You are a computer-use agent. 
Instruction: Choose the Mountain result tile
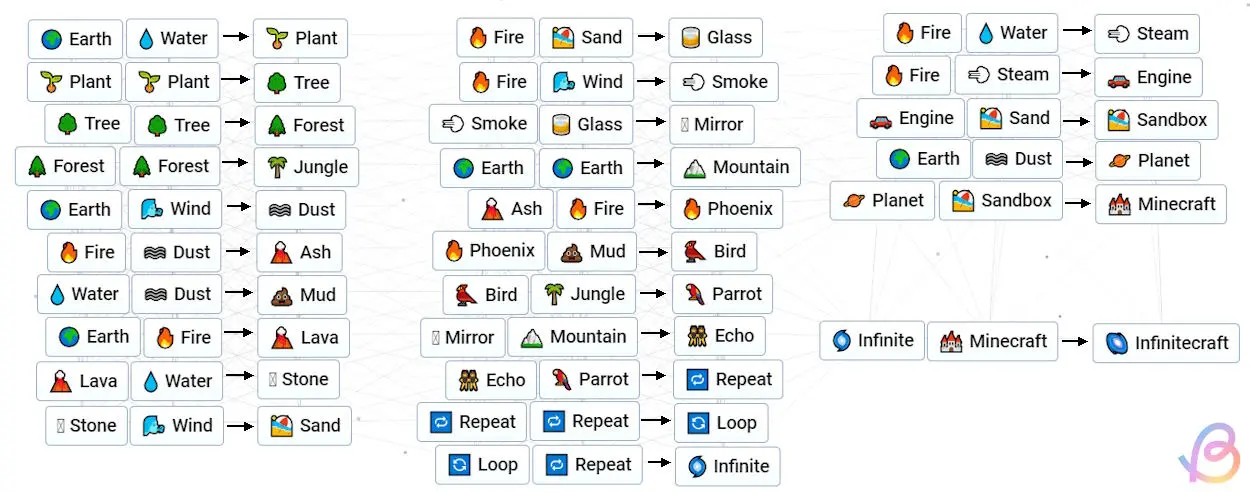[736, 167]
